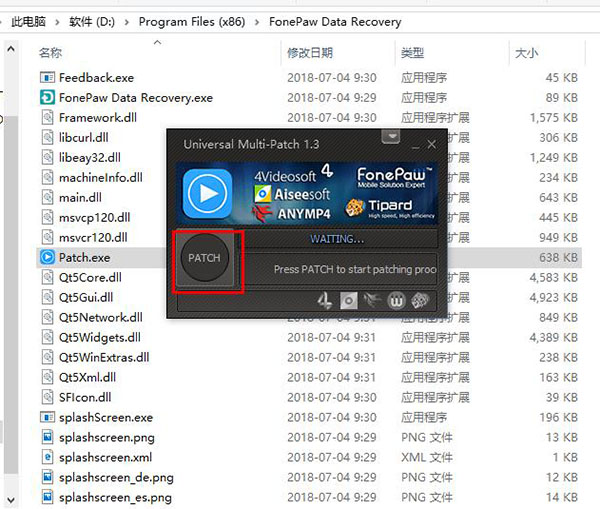Viewport: 600px width, 509px height.
Task: Select the Aiseesoft icon in patch footer
Action: pyautogui.click(x=348, y=300)
